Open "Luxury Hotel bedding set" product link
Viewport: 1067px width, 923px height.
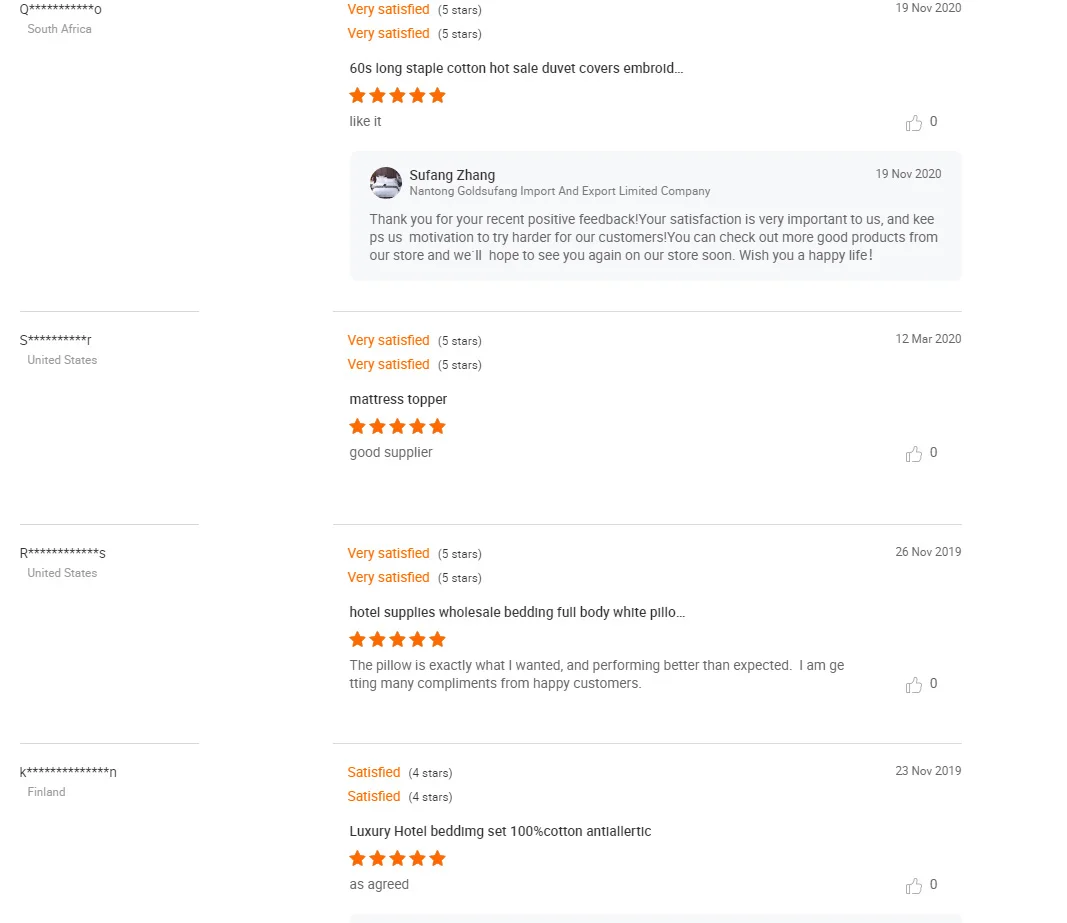[500, 832]
